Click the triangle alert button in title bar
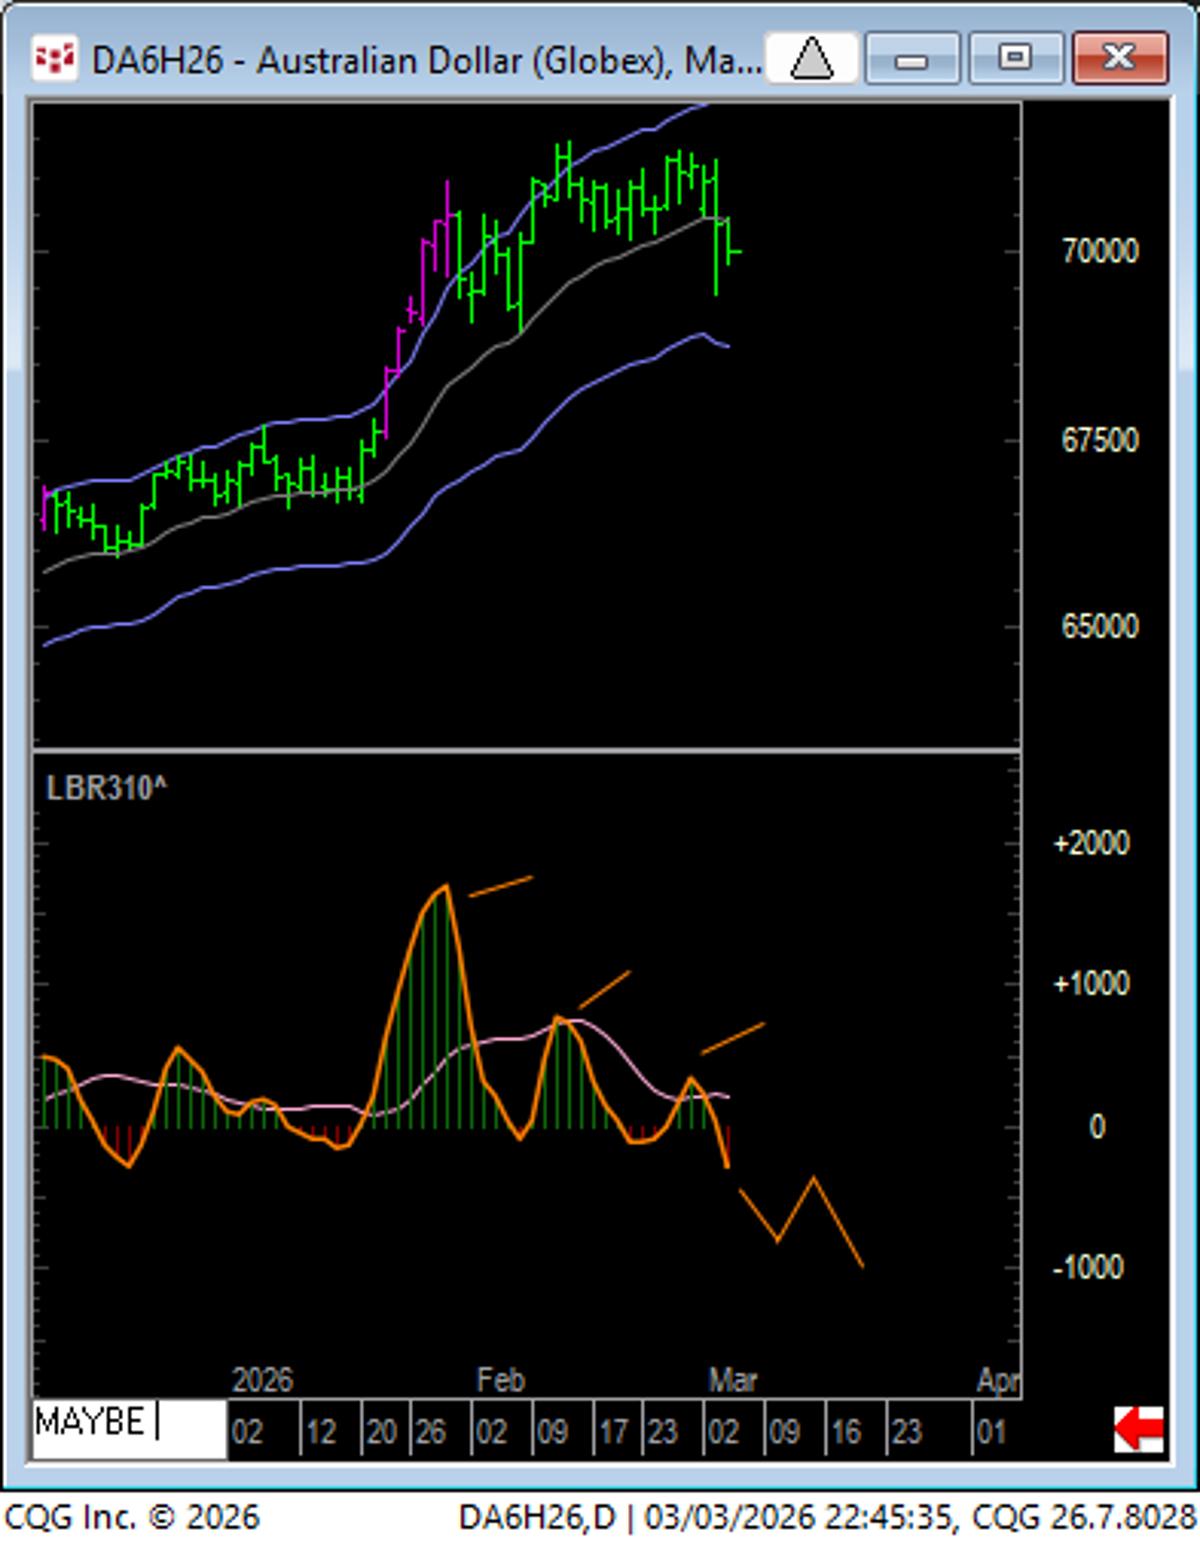 click(x=811, y=59)
